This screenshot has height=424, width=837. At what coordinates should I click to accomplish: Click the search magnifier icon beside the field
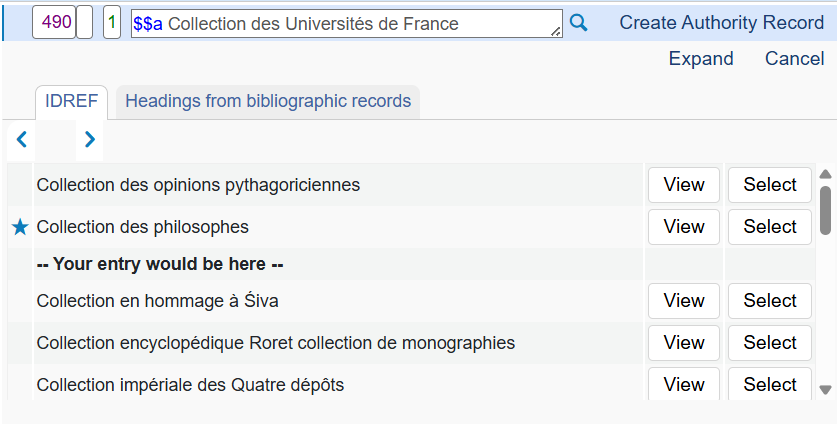pyautogui.click(x=579, y=23)
